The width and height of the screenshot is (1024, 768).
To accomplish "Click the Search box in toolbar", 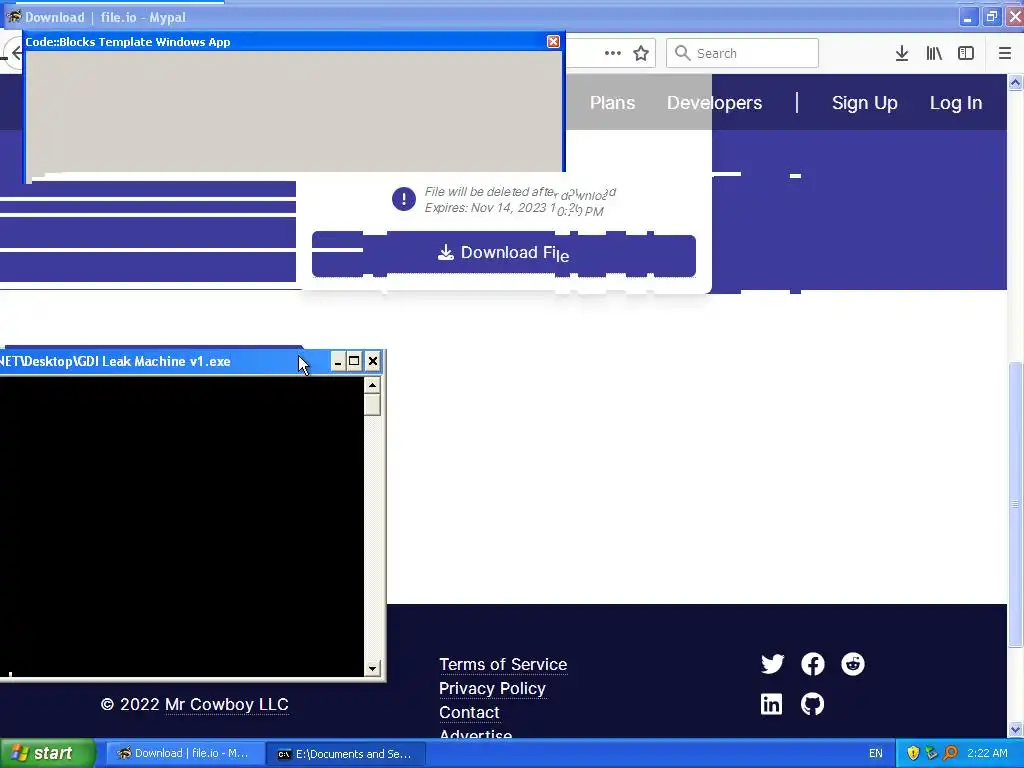I will (x=743, y=53).
